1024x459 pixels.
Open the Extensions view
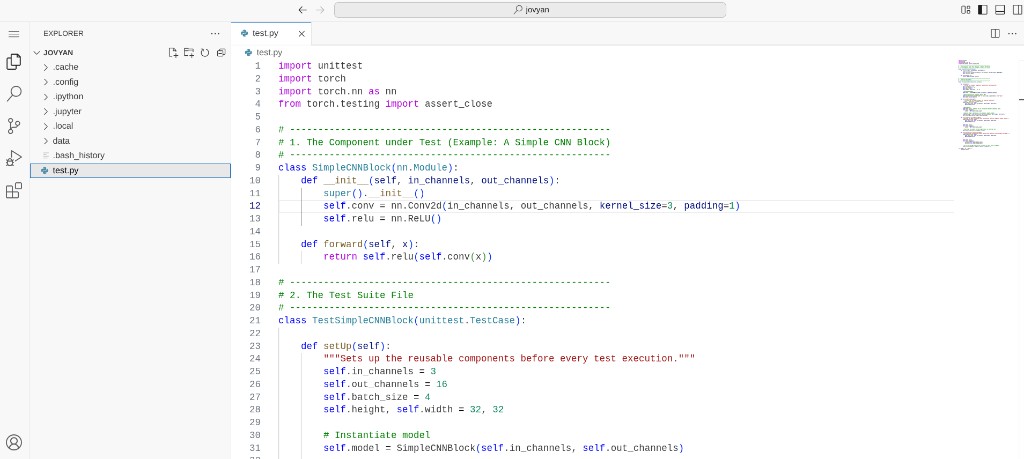[x=14, y=190]
